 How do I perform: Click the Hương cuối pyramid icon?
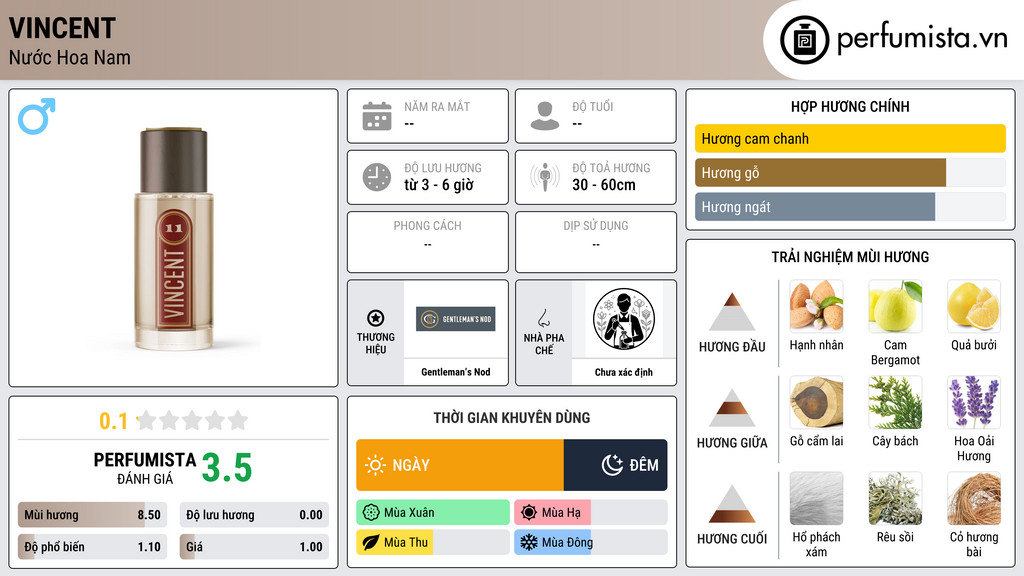(x=732, y=504)
